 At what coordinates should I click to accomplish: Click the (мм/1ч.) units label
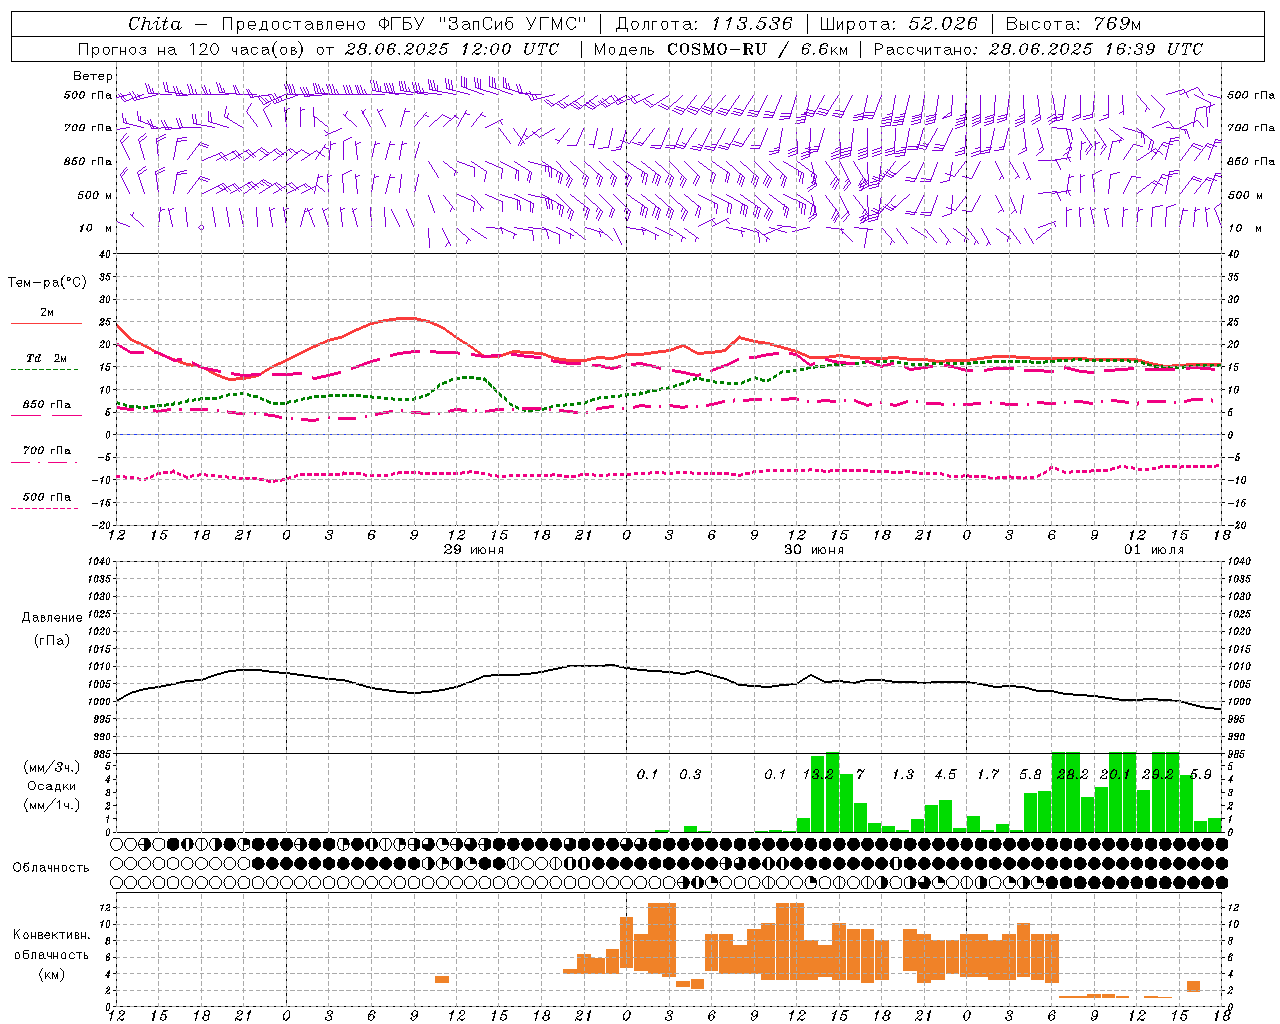[52, 805]
